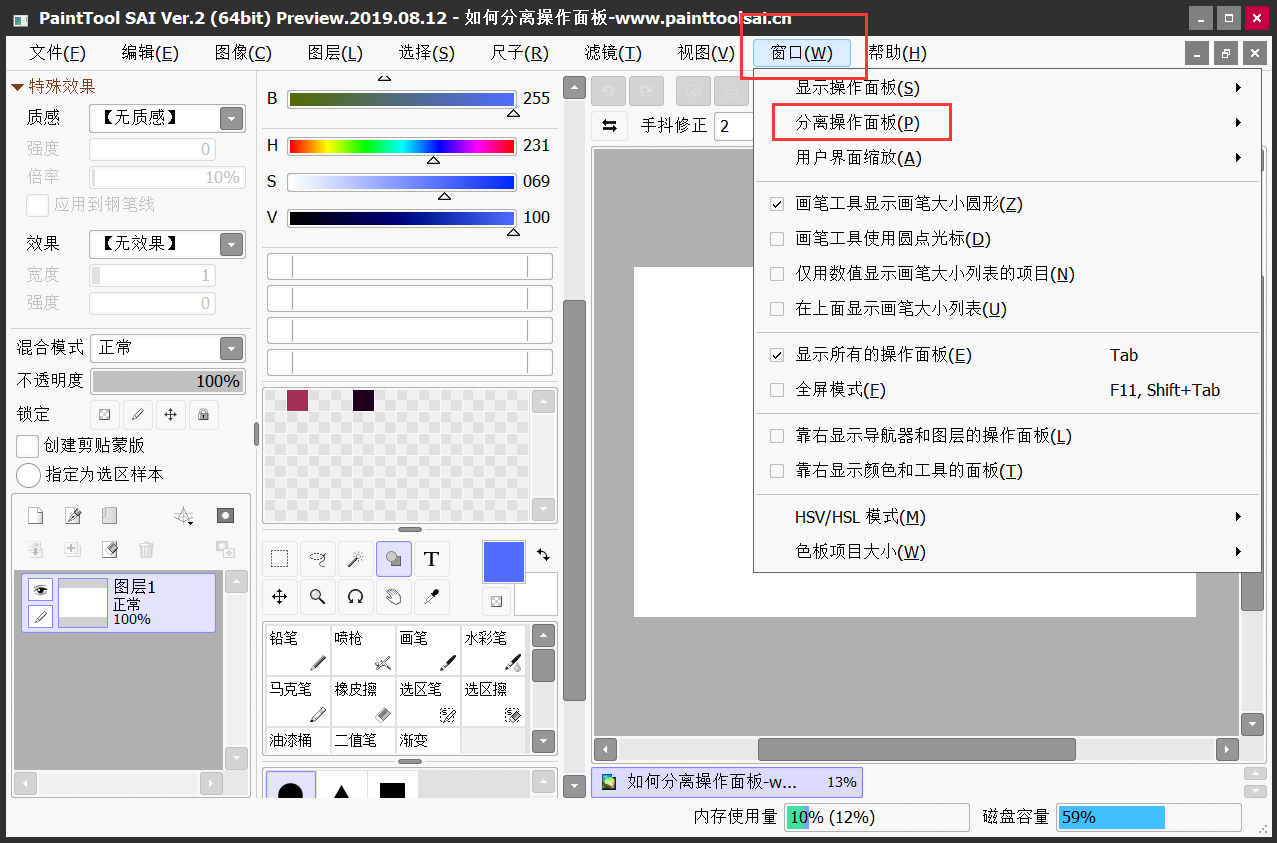Create a new layer folder
Image resolution: width=1277 pixels, height=843 pixels.
109,516
